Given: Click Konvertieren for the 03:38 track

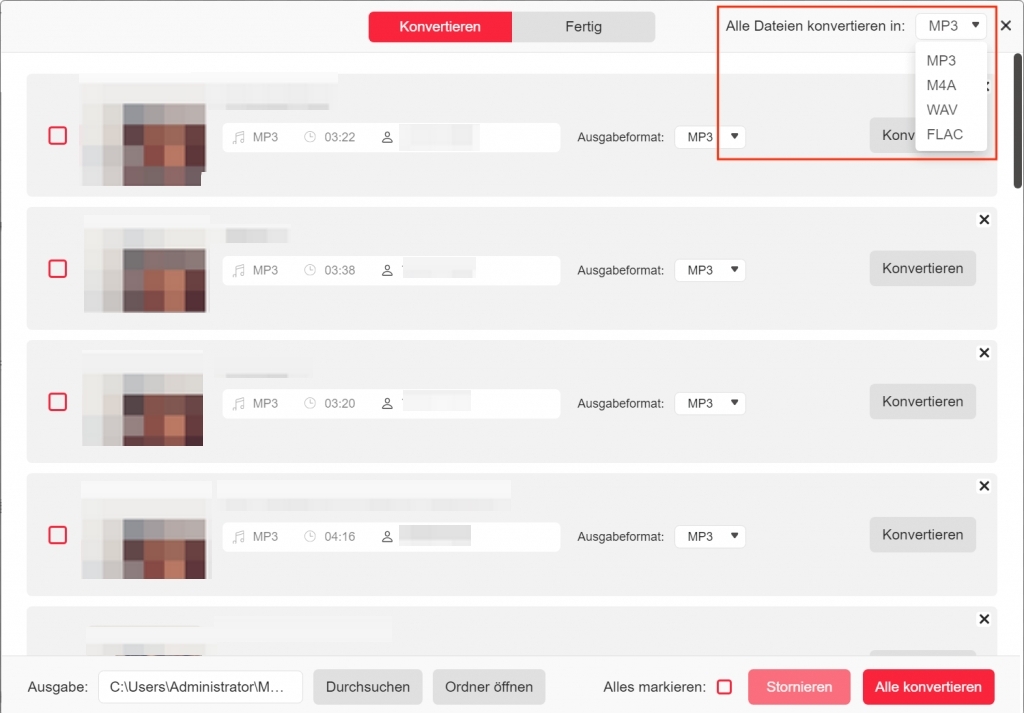Looking at the screenshot, I should click(922, 268).
